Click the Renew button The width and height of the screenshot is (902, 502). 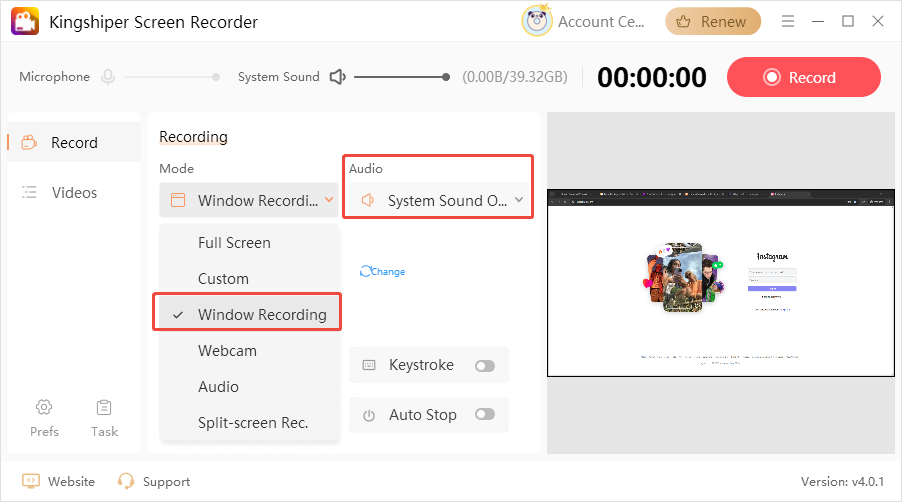pyautogui.click(x=713, y=21)
